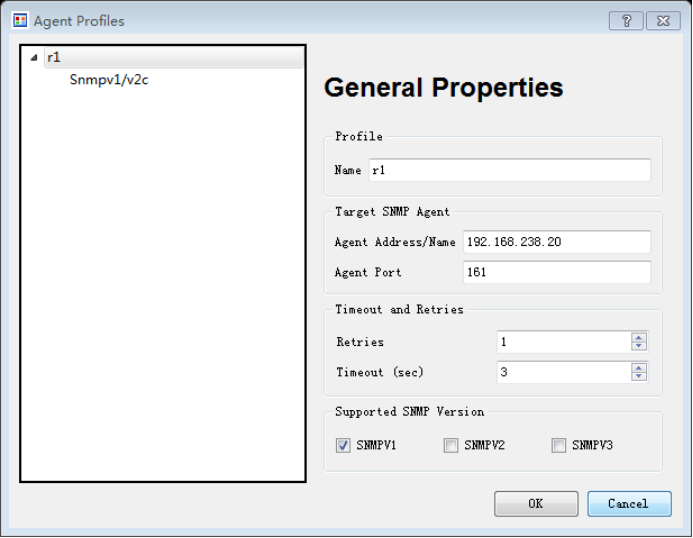This screenshot has width=693, height=538.
Task: Click the Timeout (sec) value field
Action: click(564, 372)
